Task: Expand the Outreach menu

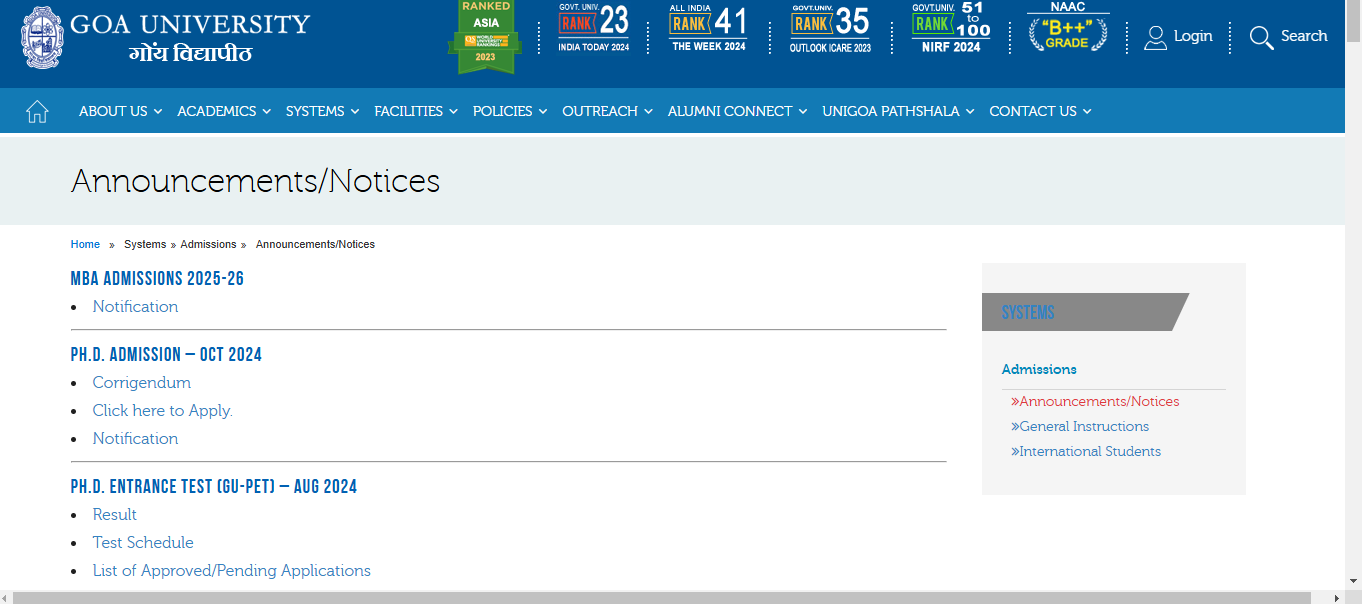Action: (x=607, y=111)
